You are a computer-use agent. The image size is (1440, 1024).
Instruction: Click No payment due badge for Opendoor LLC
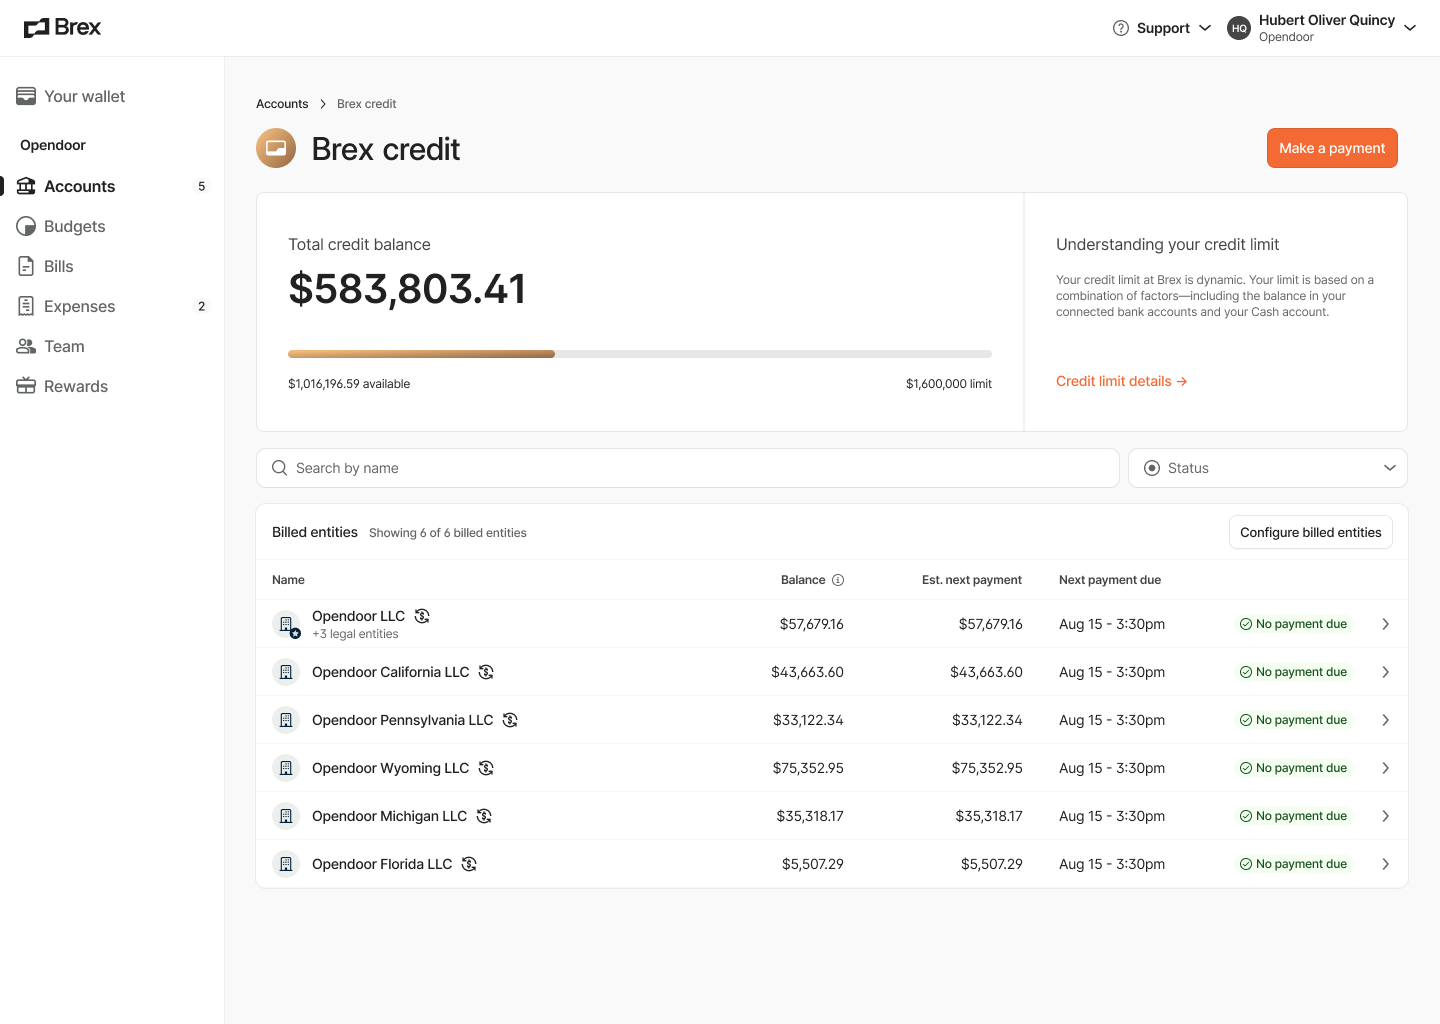(1294, 624)
